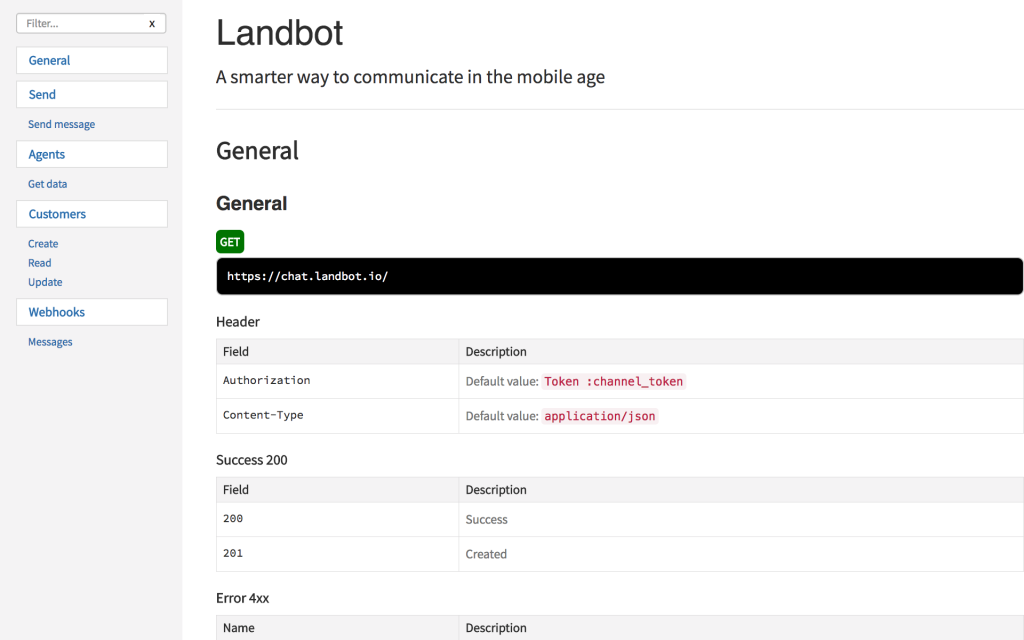Click the Success 200 table title
Image resolution: width=1024 pixels, height=640 pixels.
[251, 460]
